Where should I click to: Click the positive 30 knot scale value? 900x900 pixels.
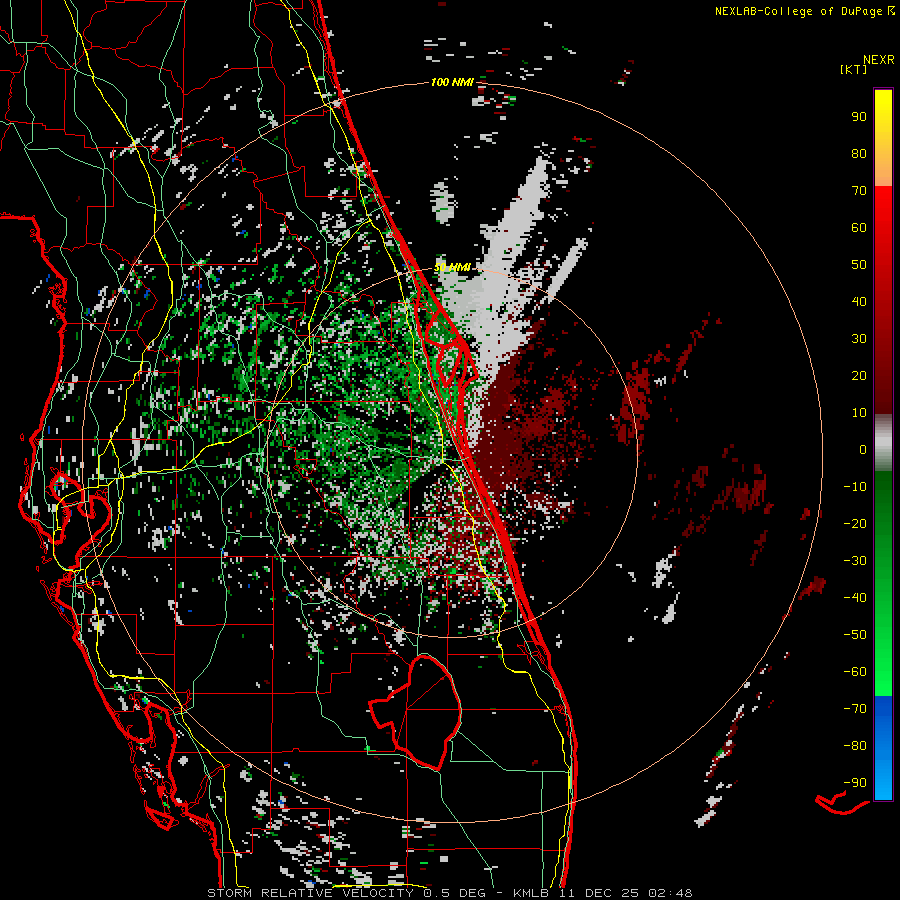click(x=859, y=339)
